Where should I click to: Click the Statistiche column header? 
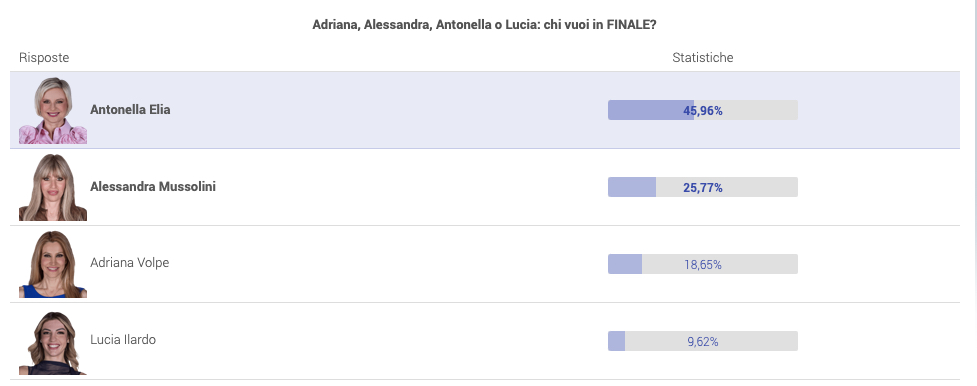703,57
